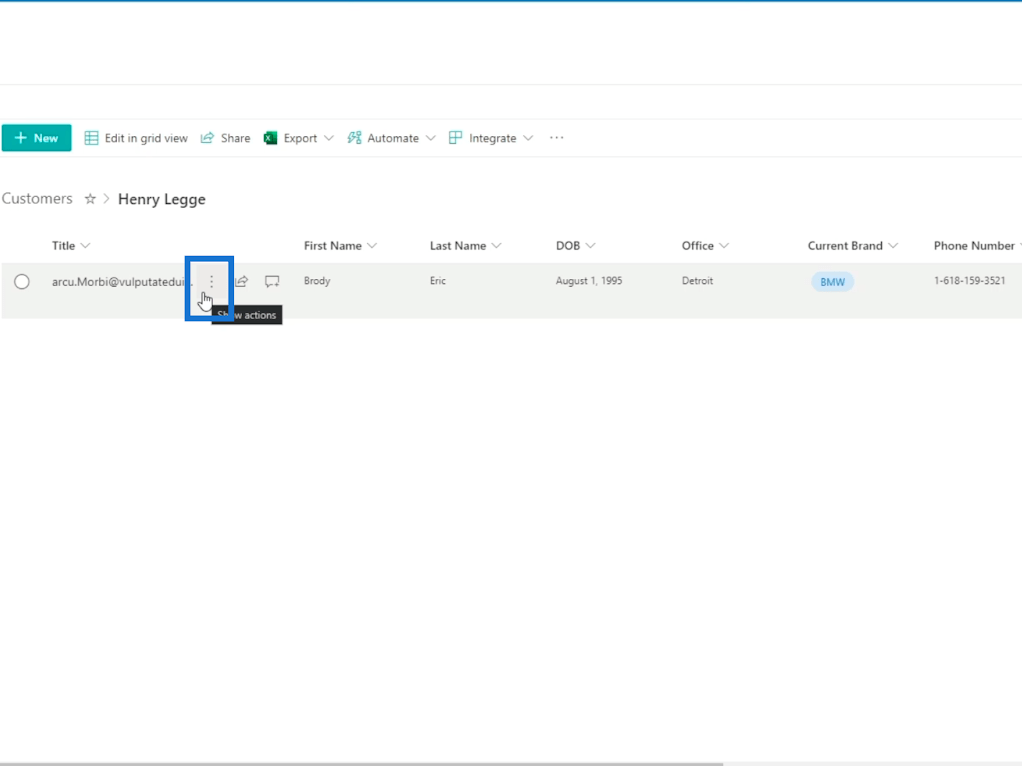The height and width of the screenshot is (766, 1022).
Task: Open the arcu.Morbi@vulputatedui item title
Action: coord(121,282)
